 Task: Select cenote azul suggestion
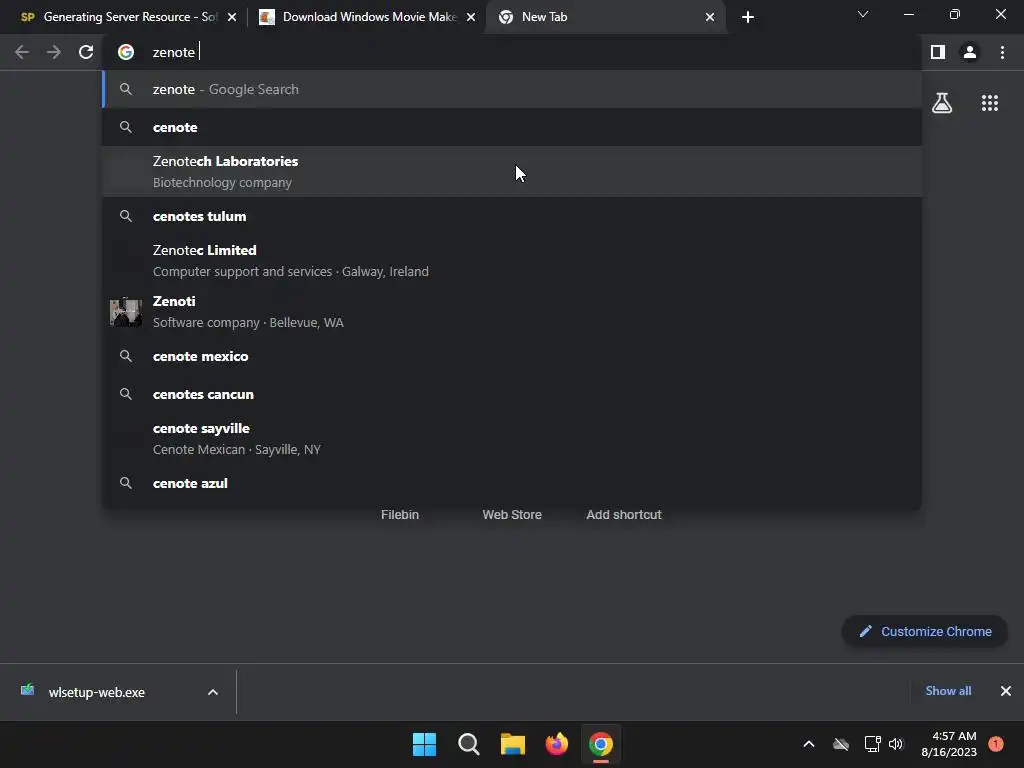(x=512, y=483)
